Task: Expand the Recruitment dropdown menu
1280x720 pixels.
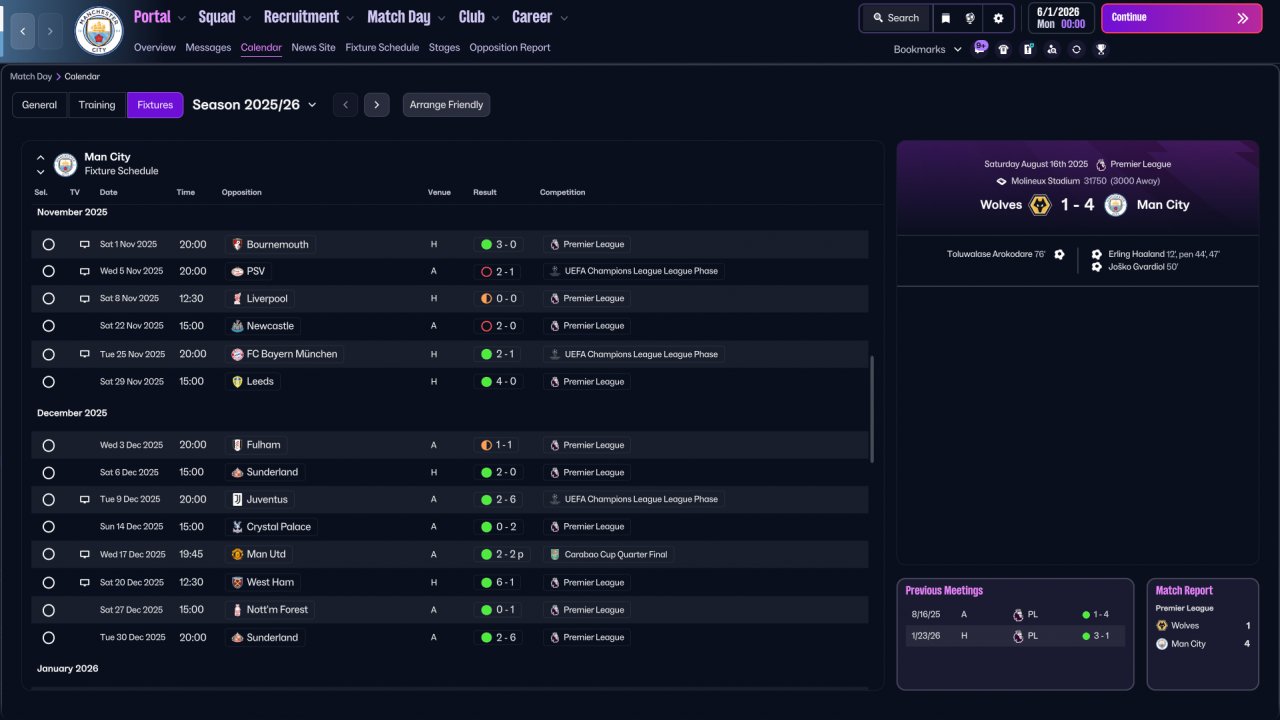Action: [x=309, y=17]
